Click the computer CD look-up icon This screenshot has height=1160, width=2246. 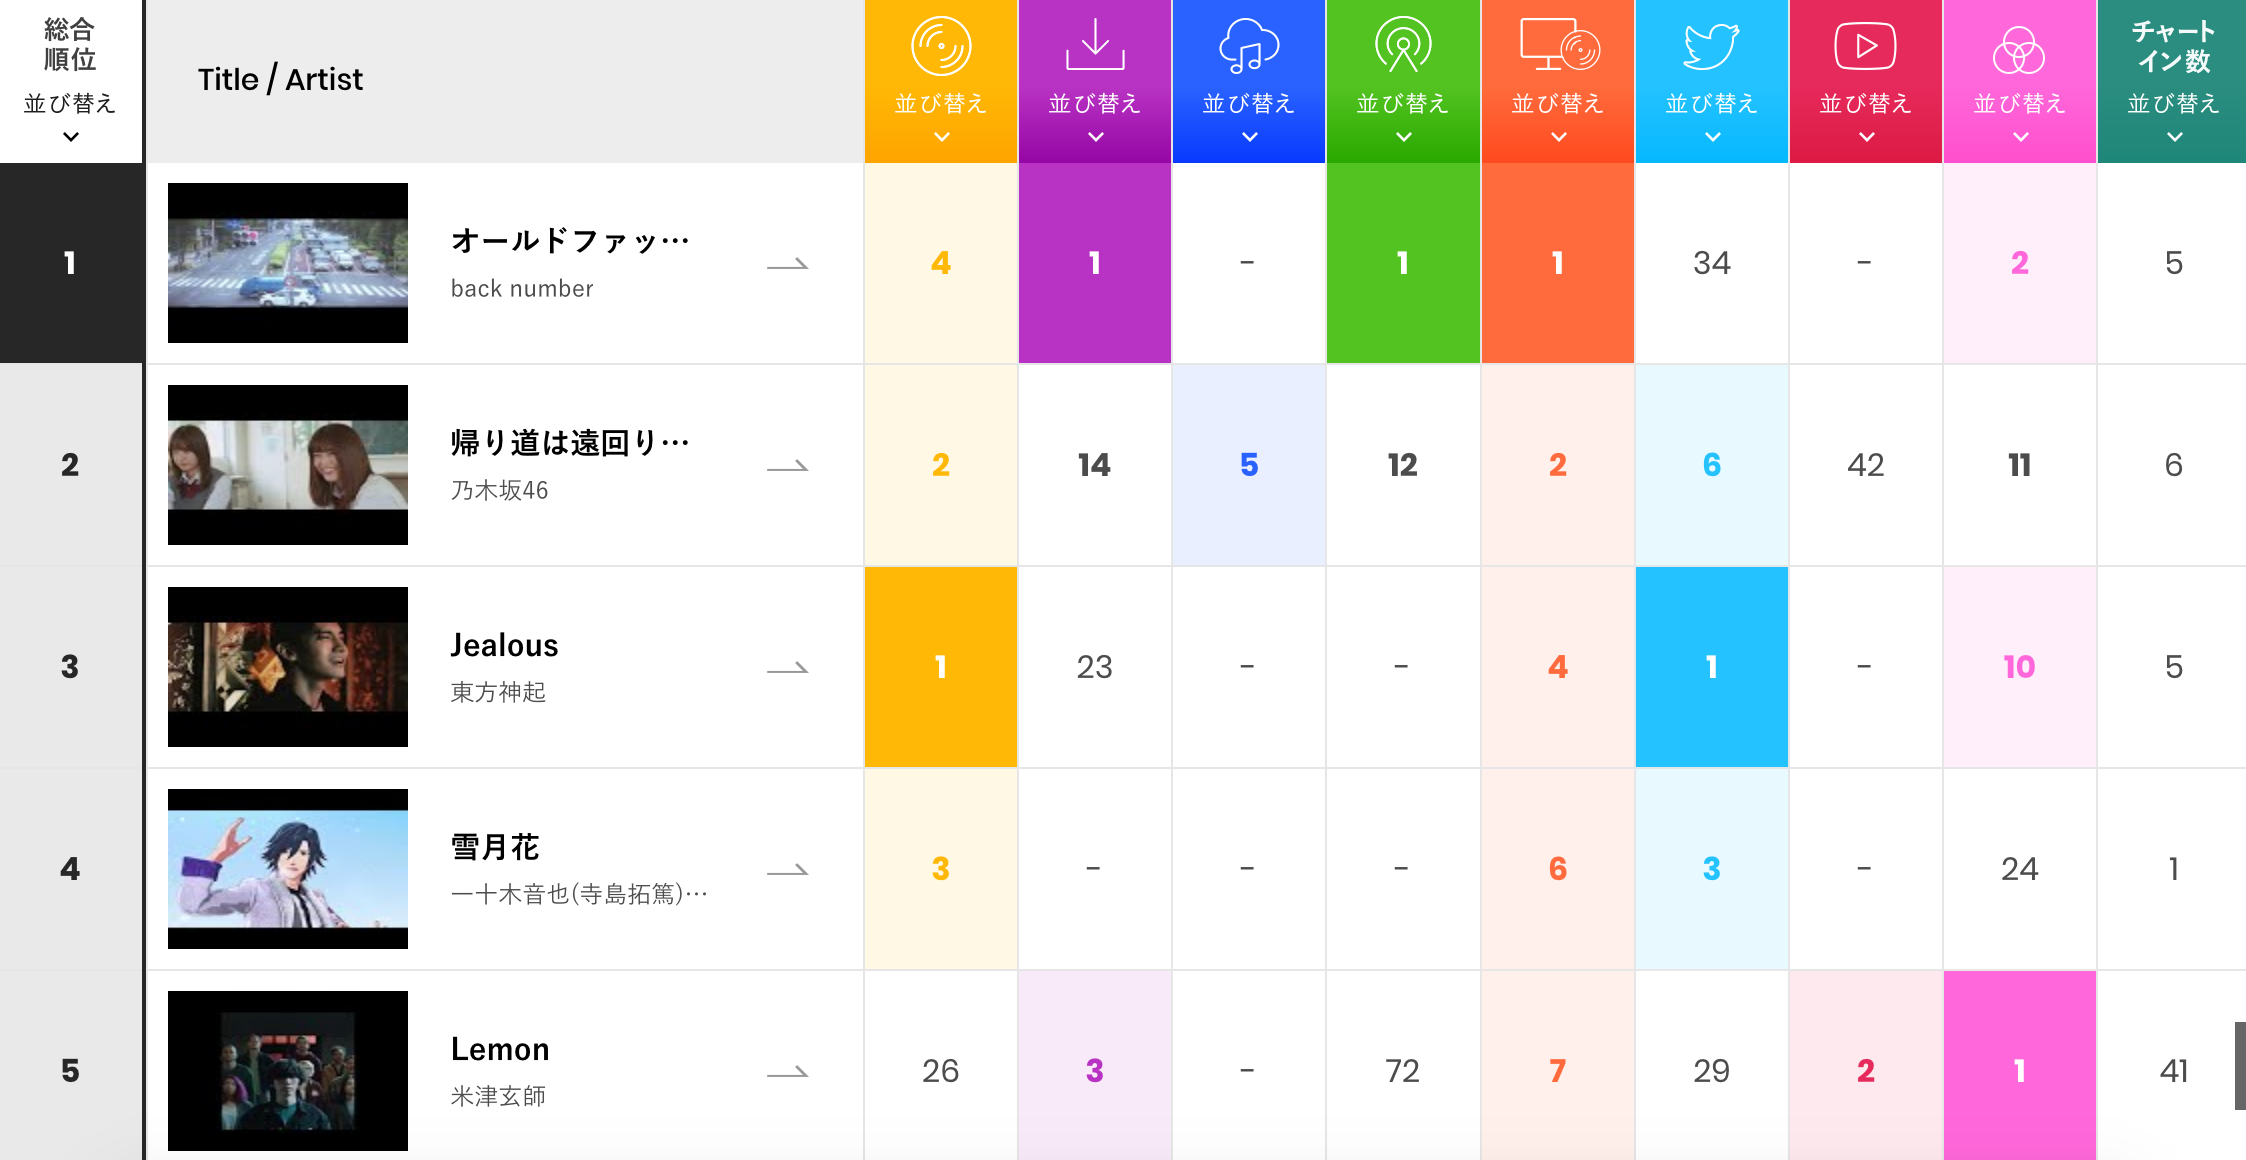[1558, 46]
